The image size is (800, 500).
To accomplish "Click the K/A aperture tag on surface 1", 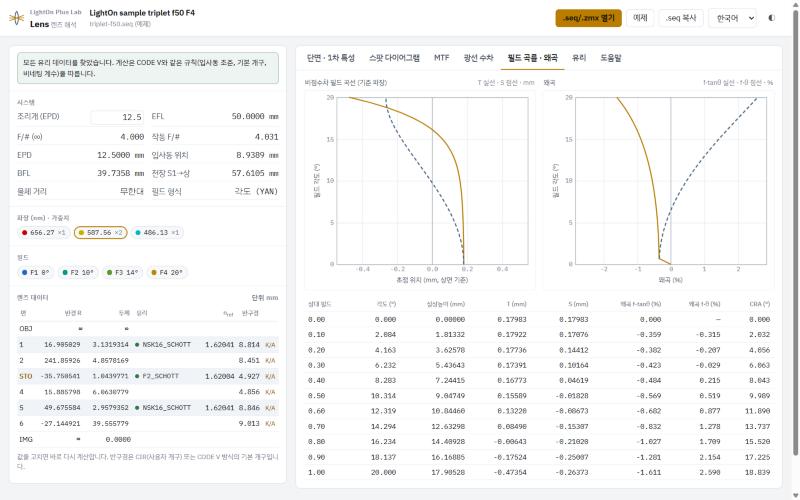I will [270, 345].
